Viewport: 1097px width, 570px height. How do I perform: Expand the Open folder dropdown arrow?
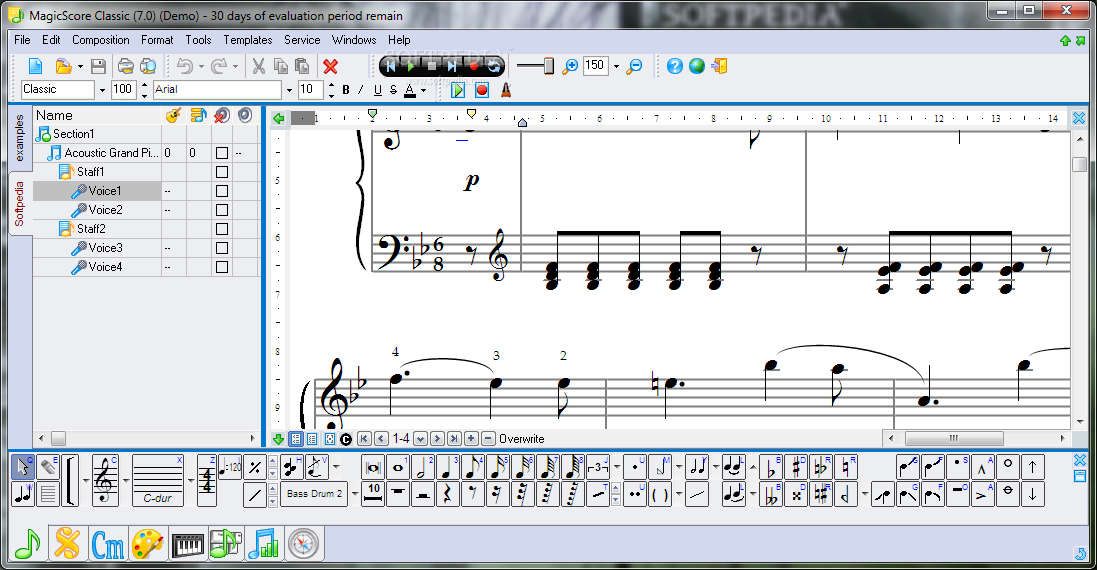[x=80, y=66]
